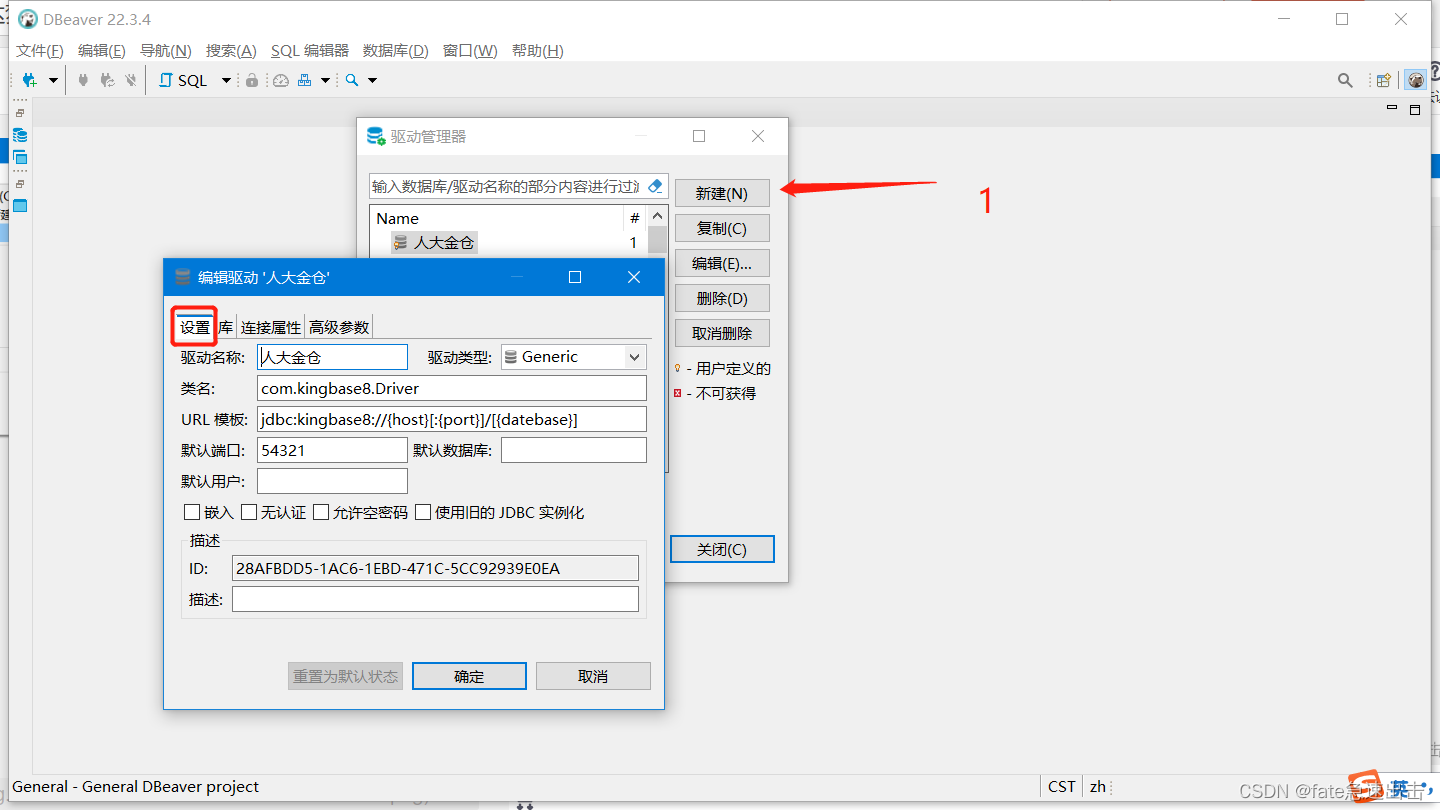
Task: Click the 默认端口 54321 field
Action: click(x=332, y=450)
